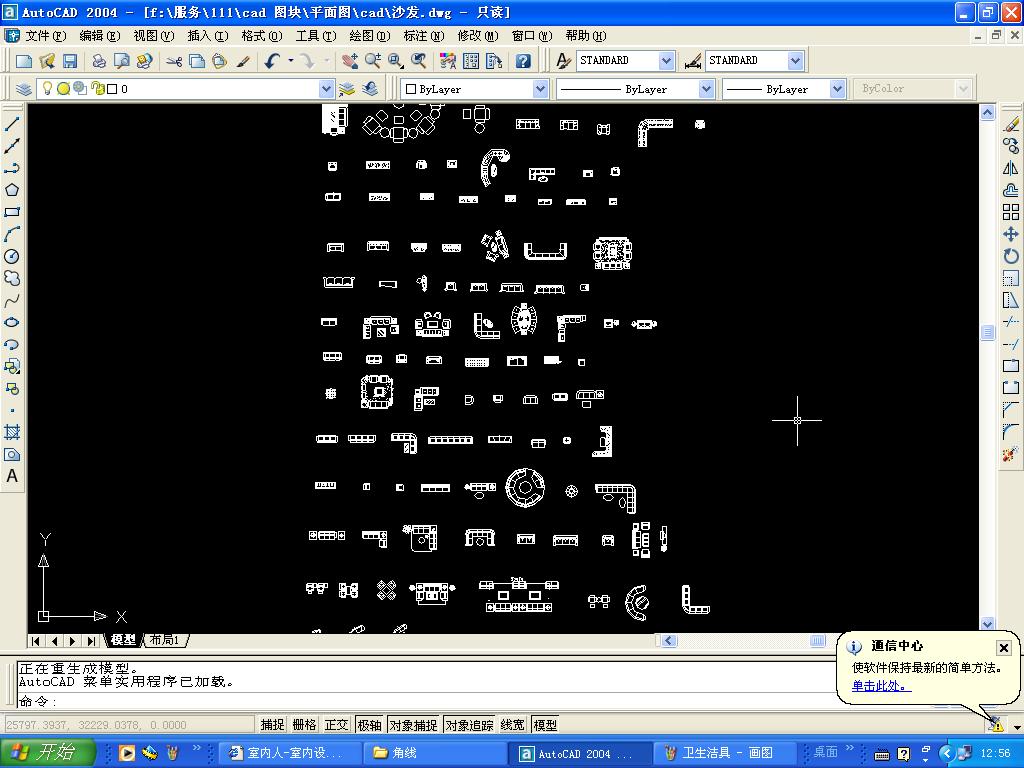The height and width of the screenshot is (768, 1024).
Task: Open the layer list dropdown
Action: pos(327,89)
